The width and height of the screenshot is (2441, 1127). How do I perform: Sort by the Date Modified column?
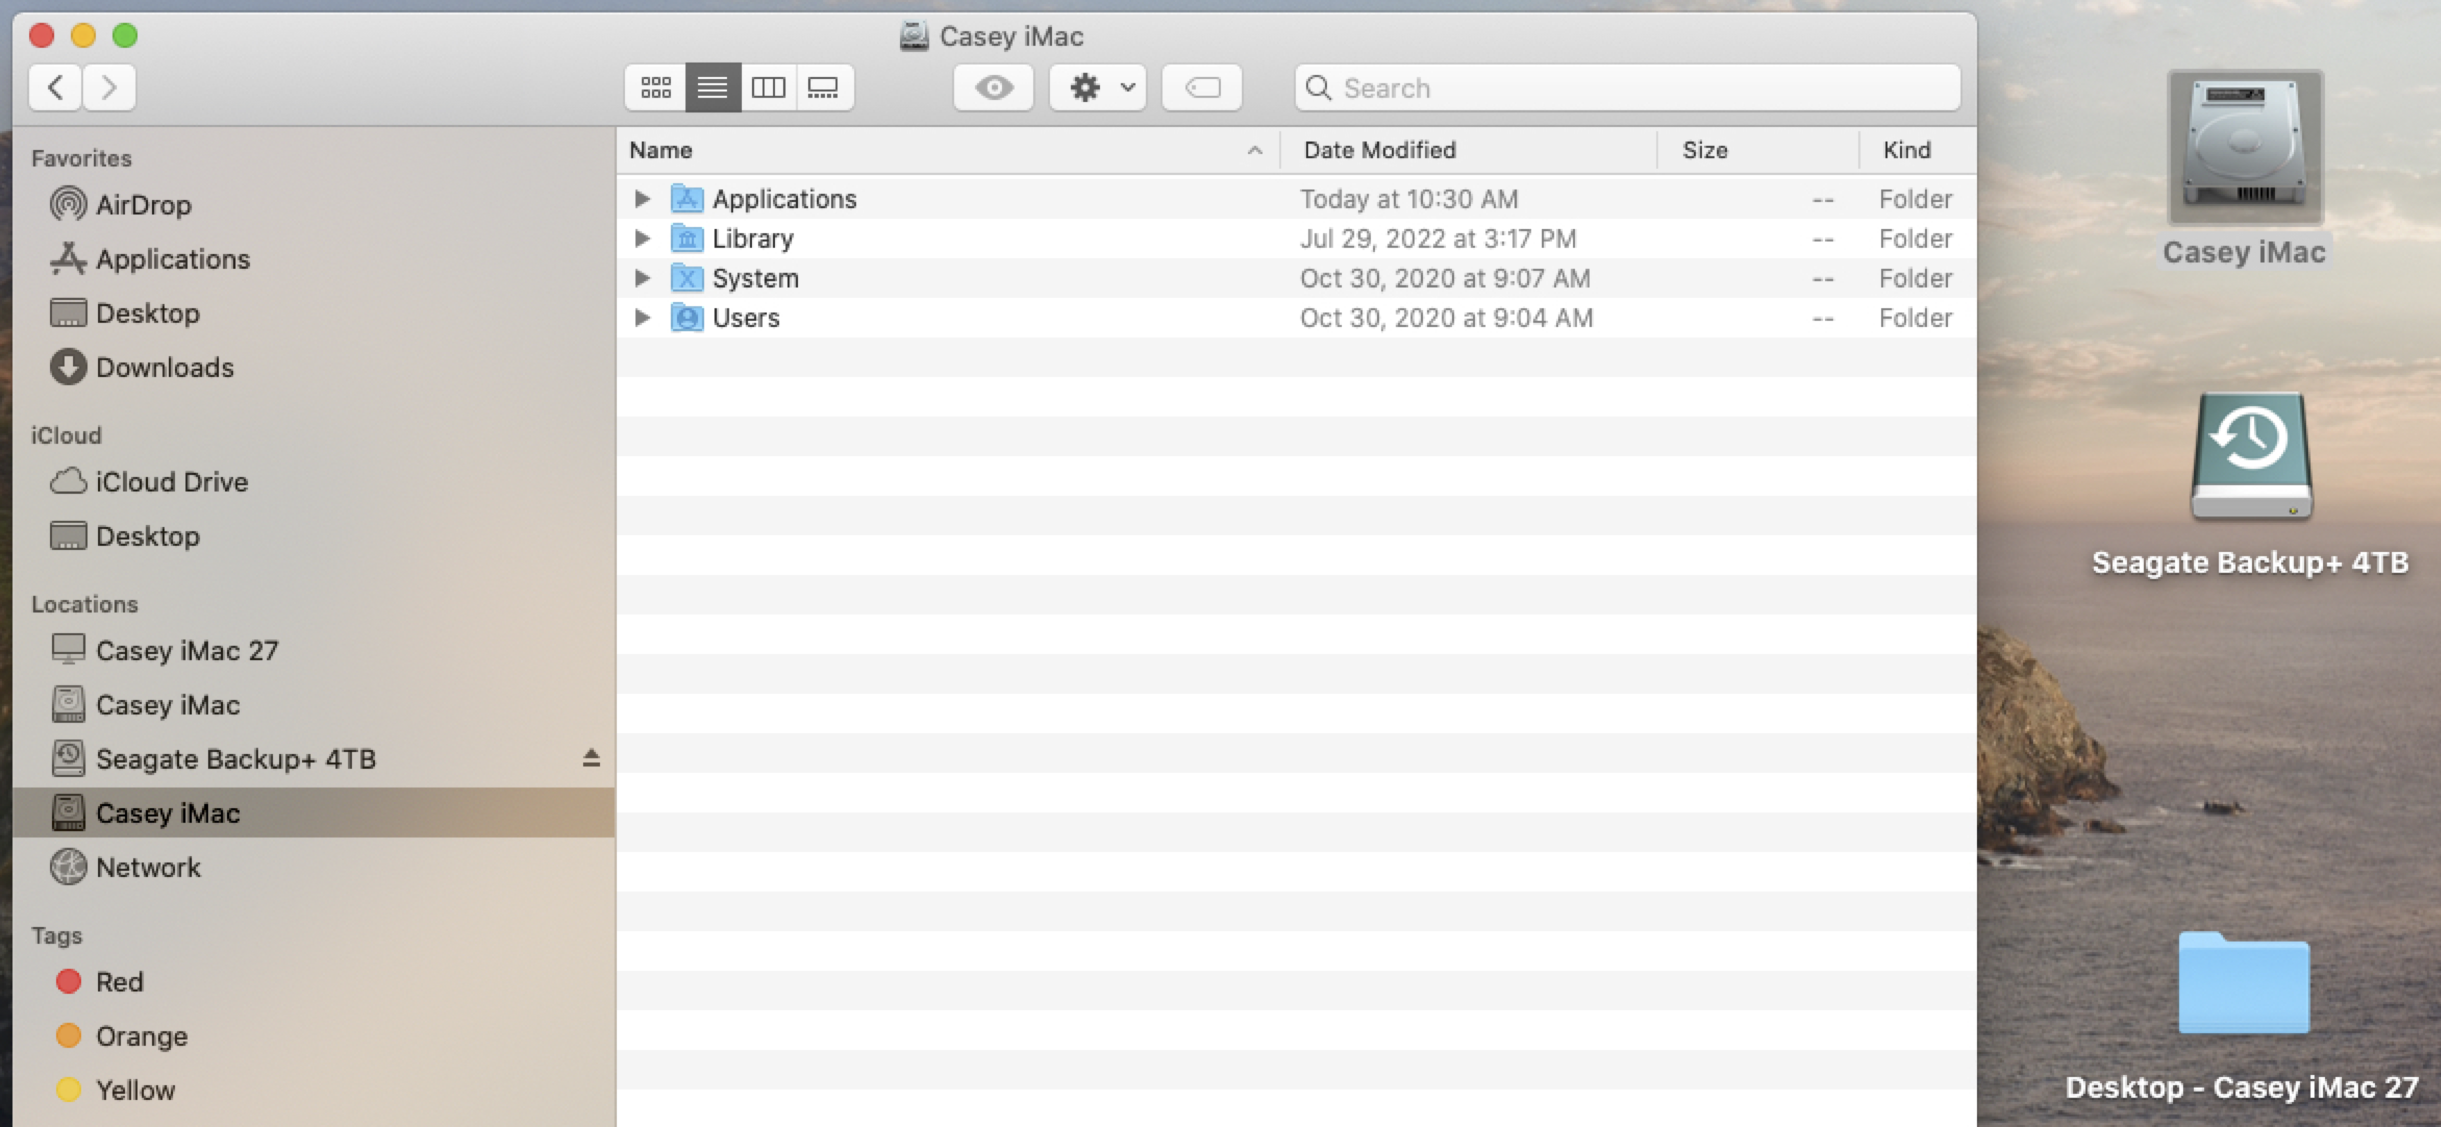(1379, 150)
